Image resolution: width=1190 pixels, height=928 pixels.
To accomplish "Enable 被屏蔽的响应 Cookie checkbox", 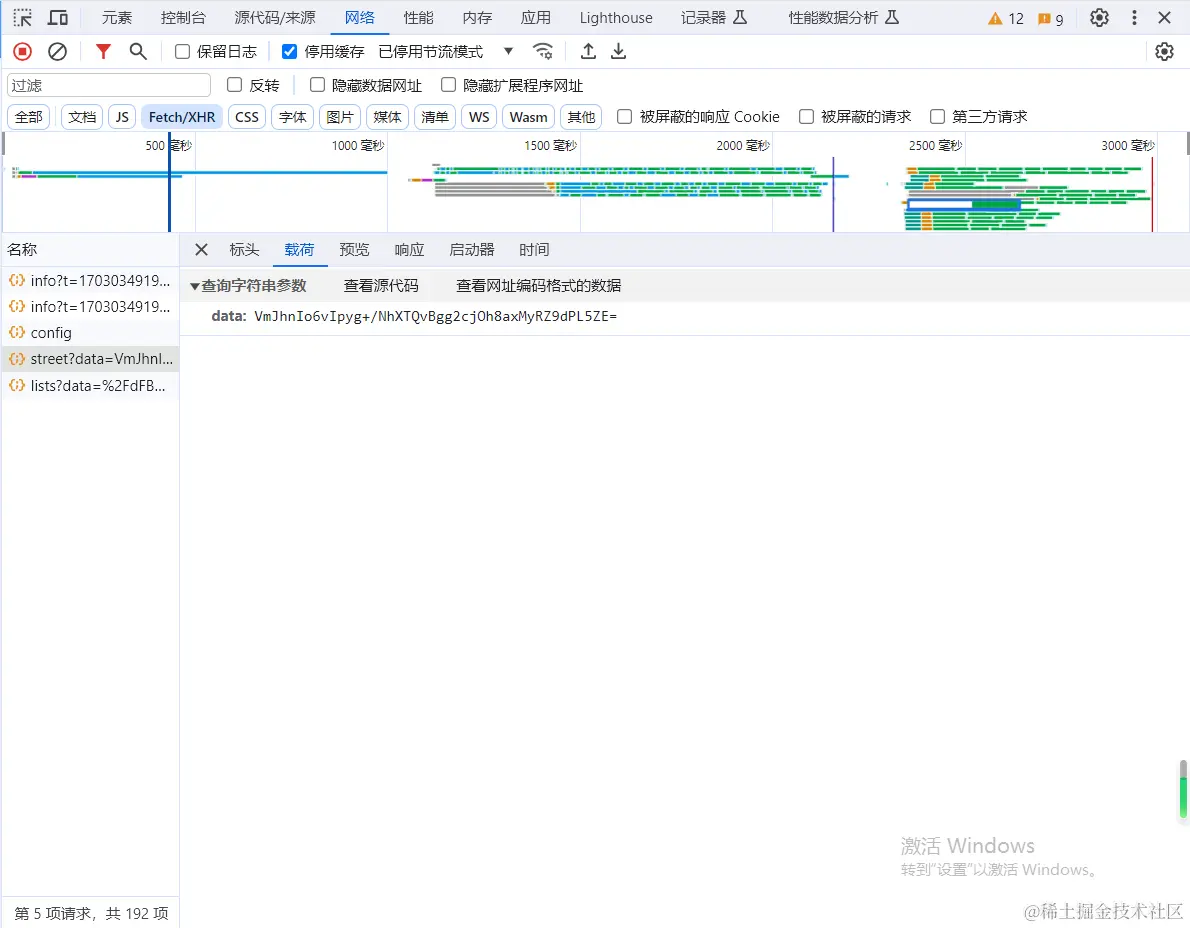I will [625, 117].
